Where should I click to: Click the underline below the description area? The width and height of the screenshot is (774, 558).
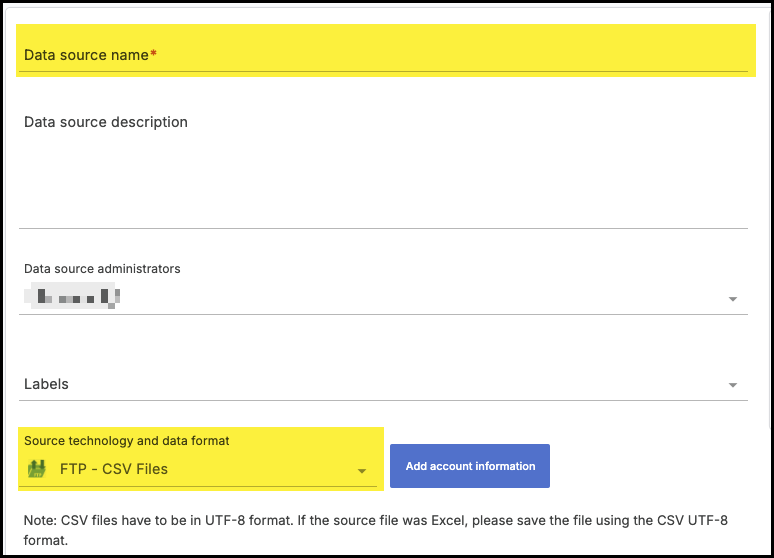coord(383,228)
